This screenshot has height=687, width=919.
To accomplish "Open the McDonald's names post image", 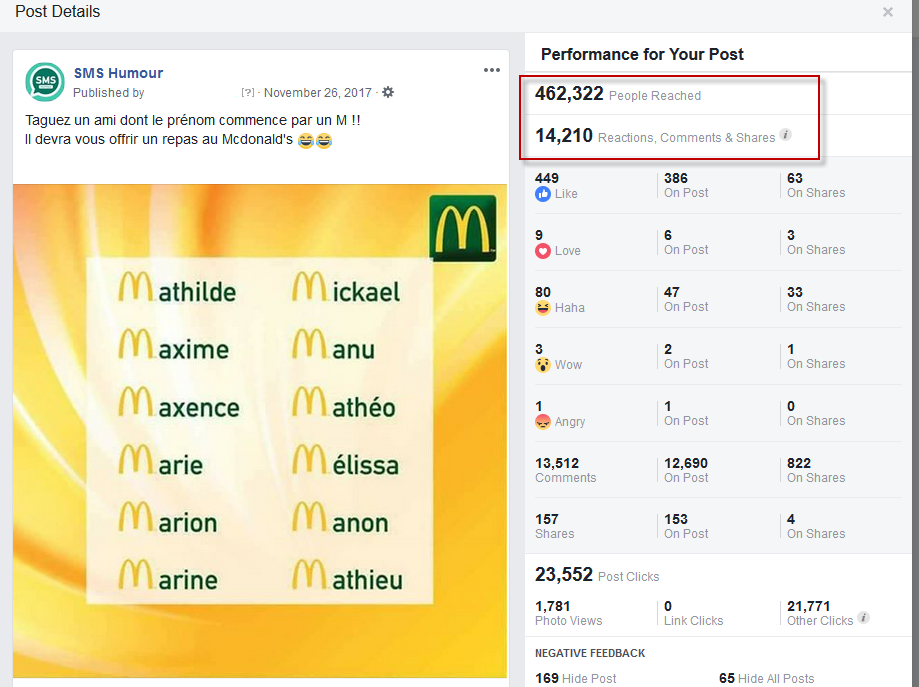I will point(260,430).
